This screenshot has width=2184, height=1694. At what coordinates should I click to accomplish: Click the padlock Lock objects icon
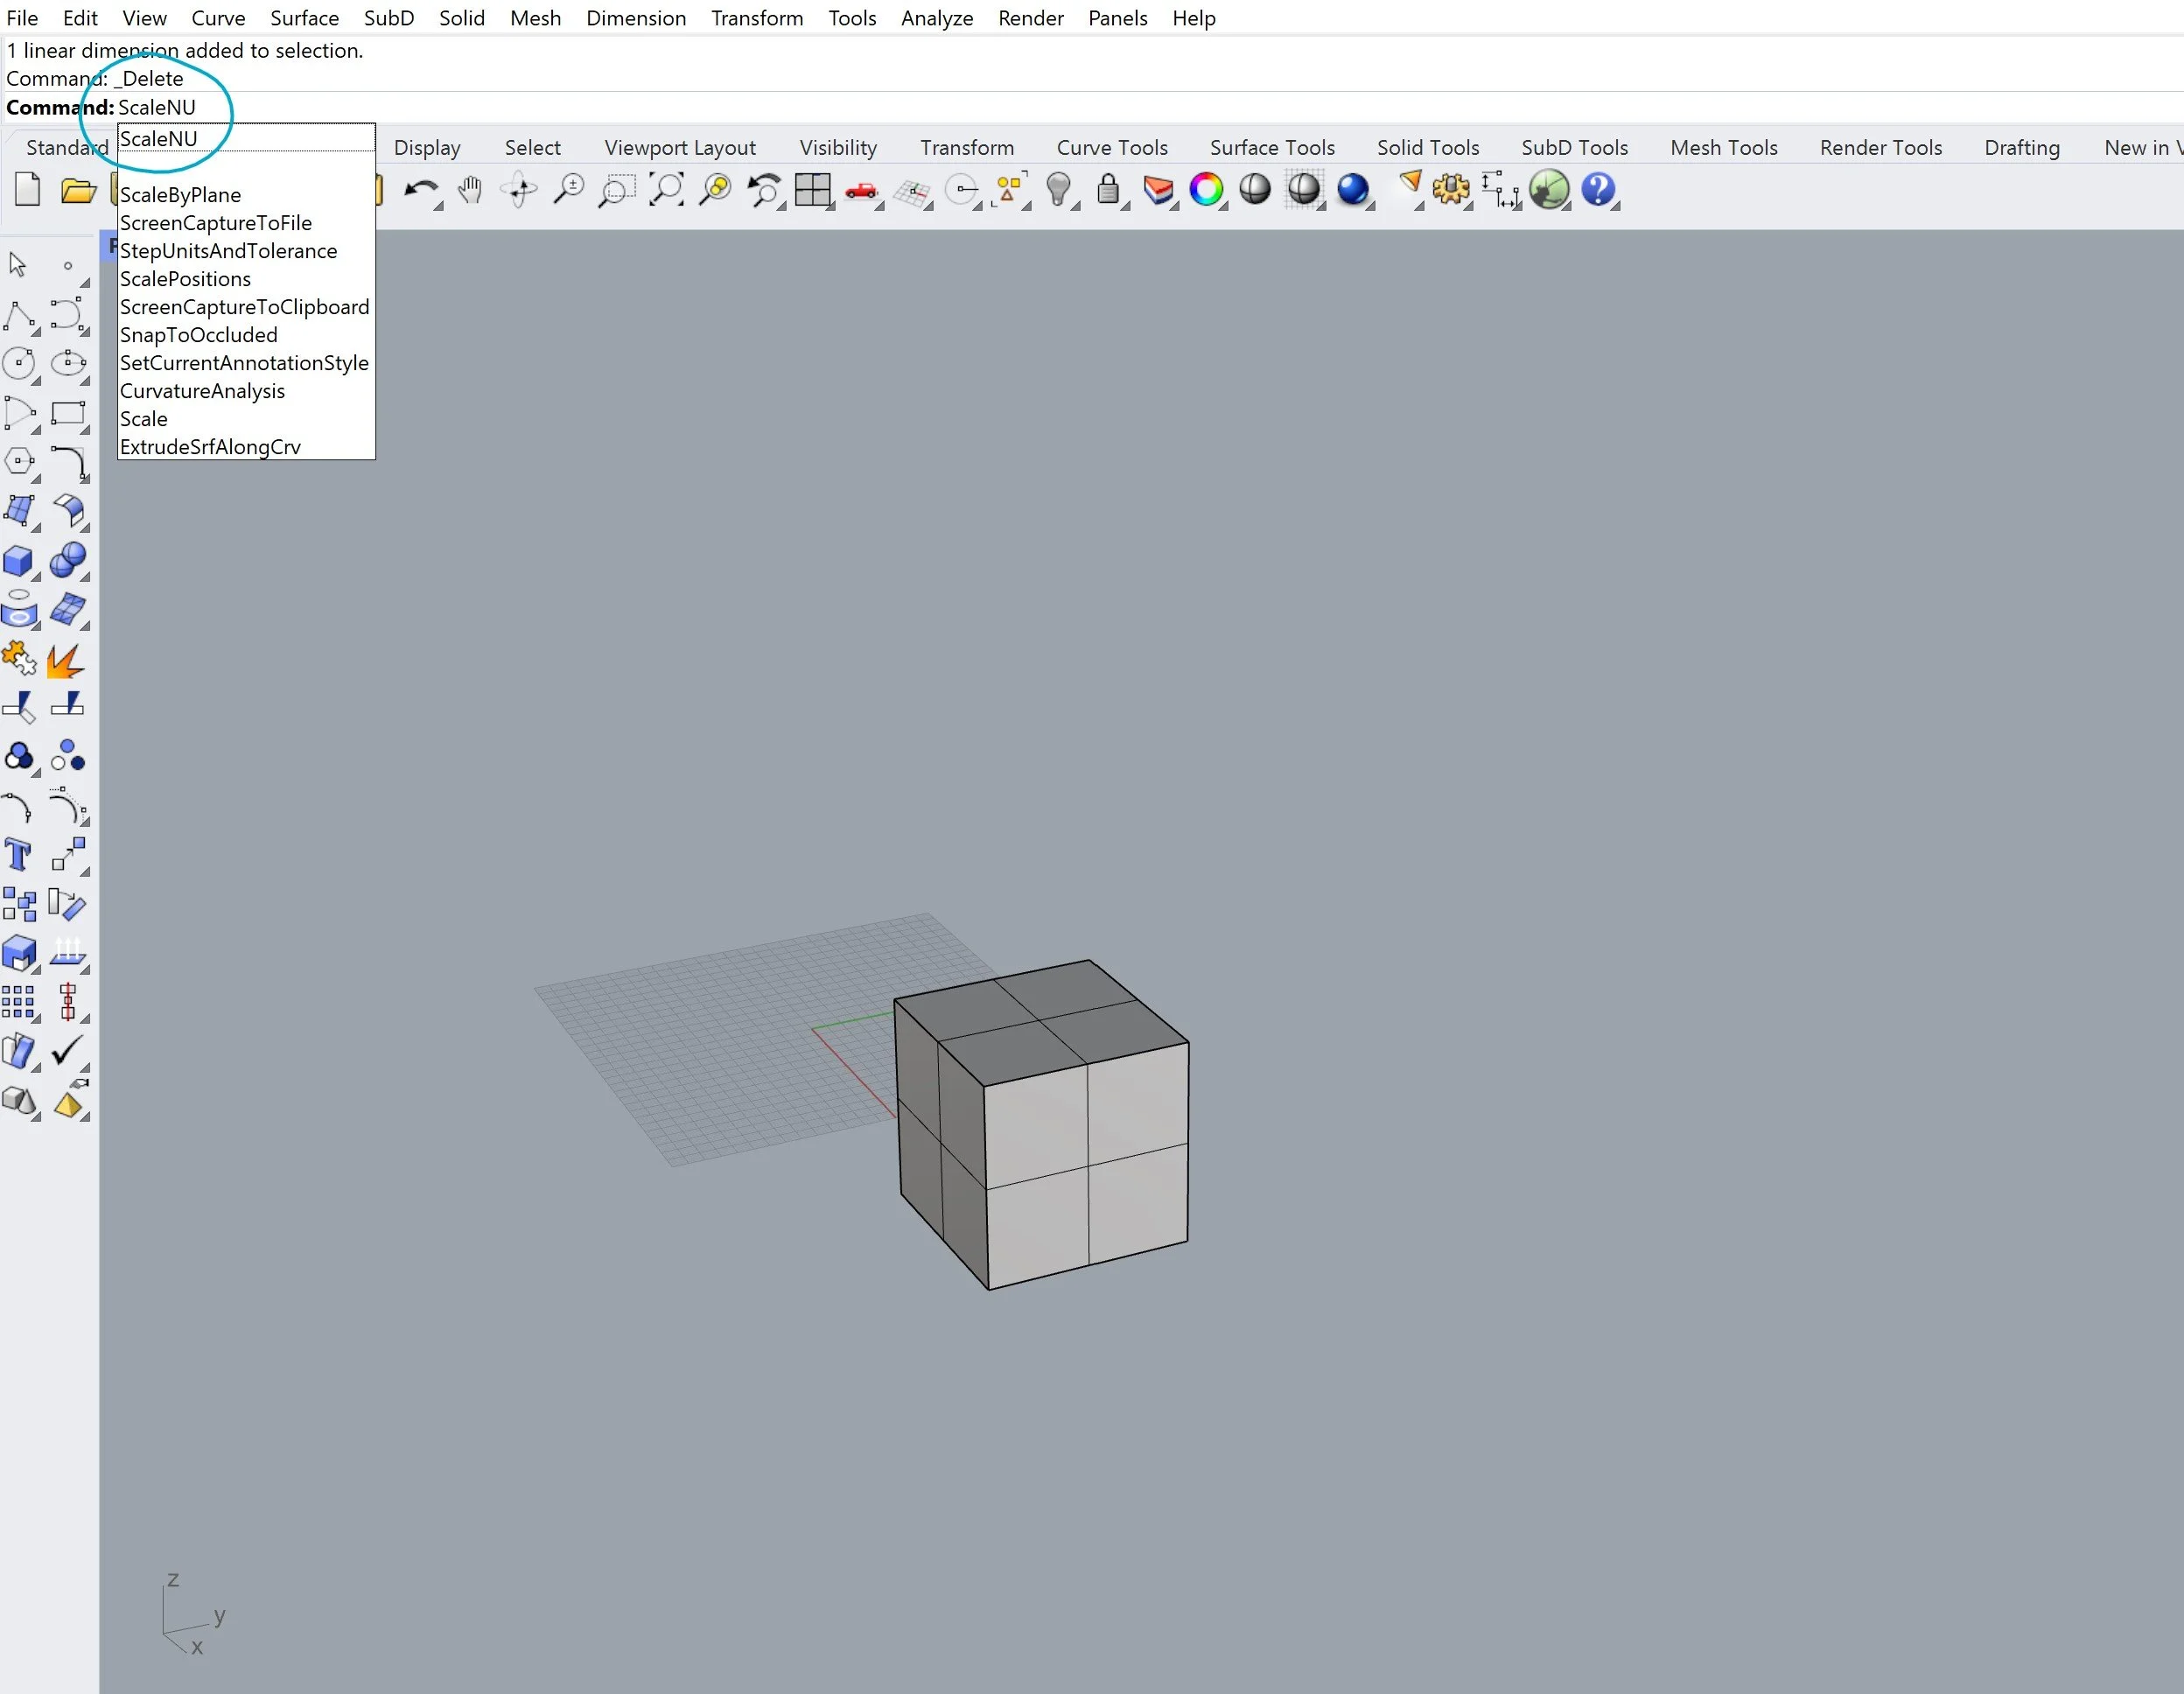1107,189
